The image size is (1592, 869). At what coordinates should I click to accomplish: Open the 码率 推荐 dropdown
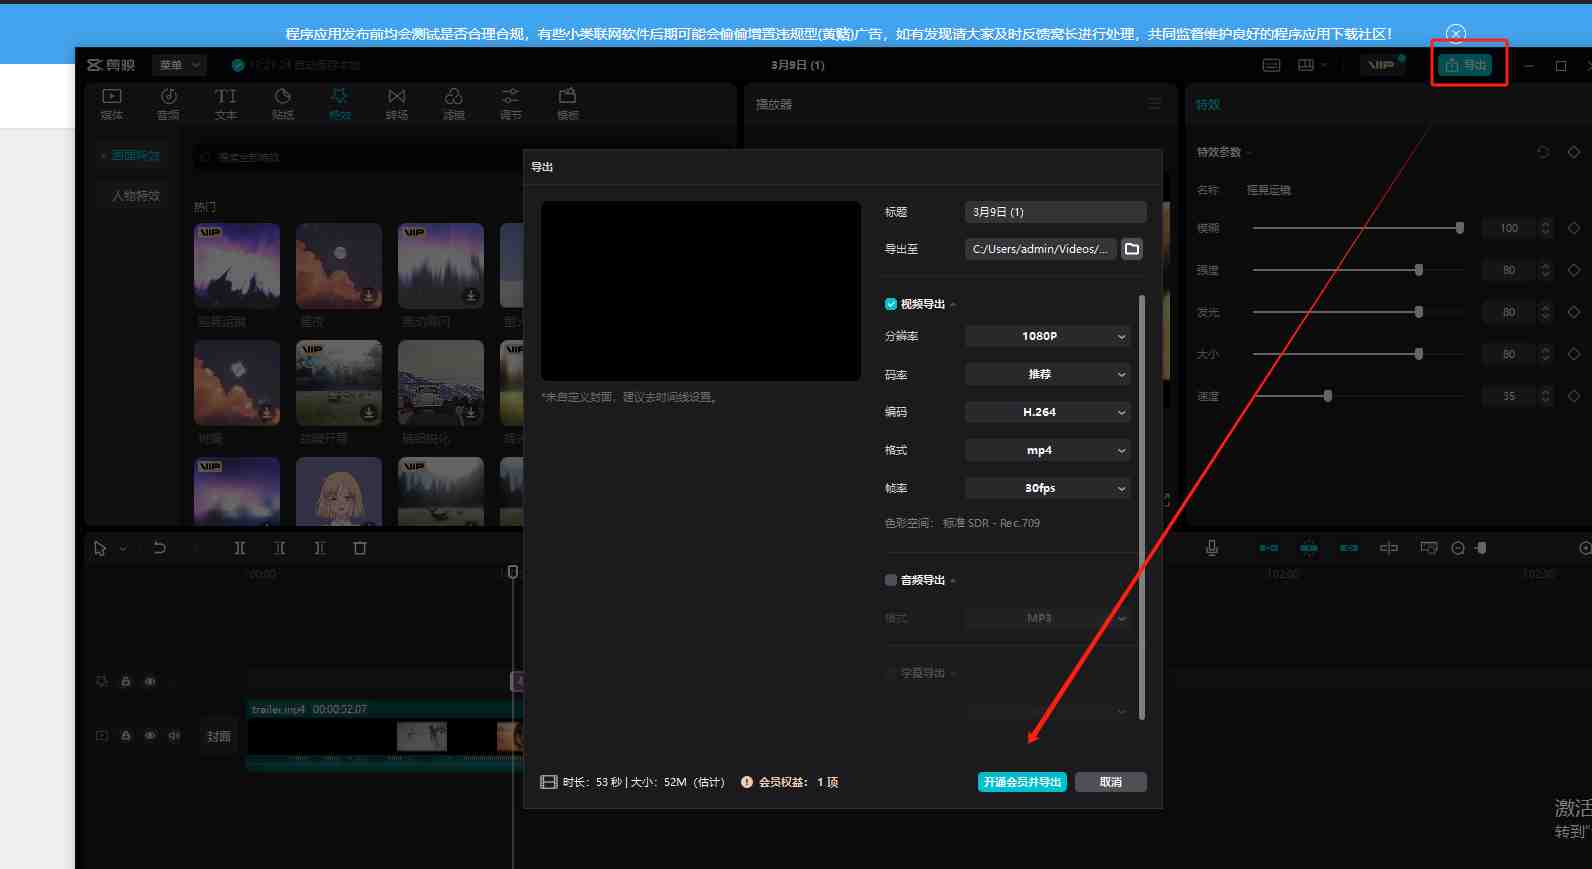click(x=1048, y=374)
